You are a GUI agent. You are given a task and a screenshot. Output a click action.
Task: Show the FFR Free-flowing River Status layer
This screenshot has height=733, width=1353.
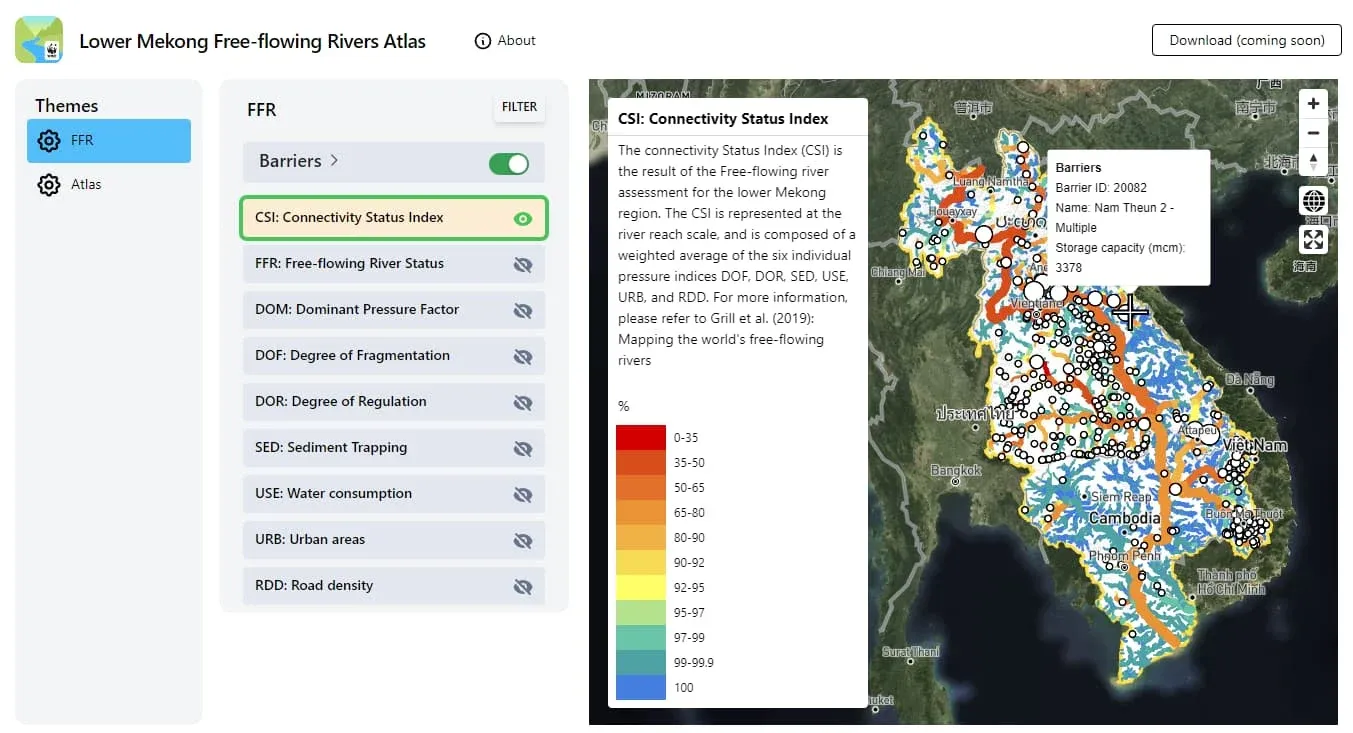click(x=522, y=264)
